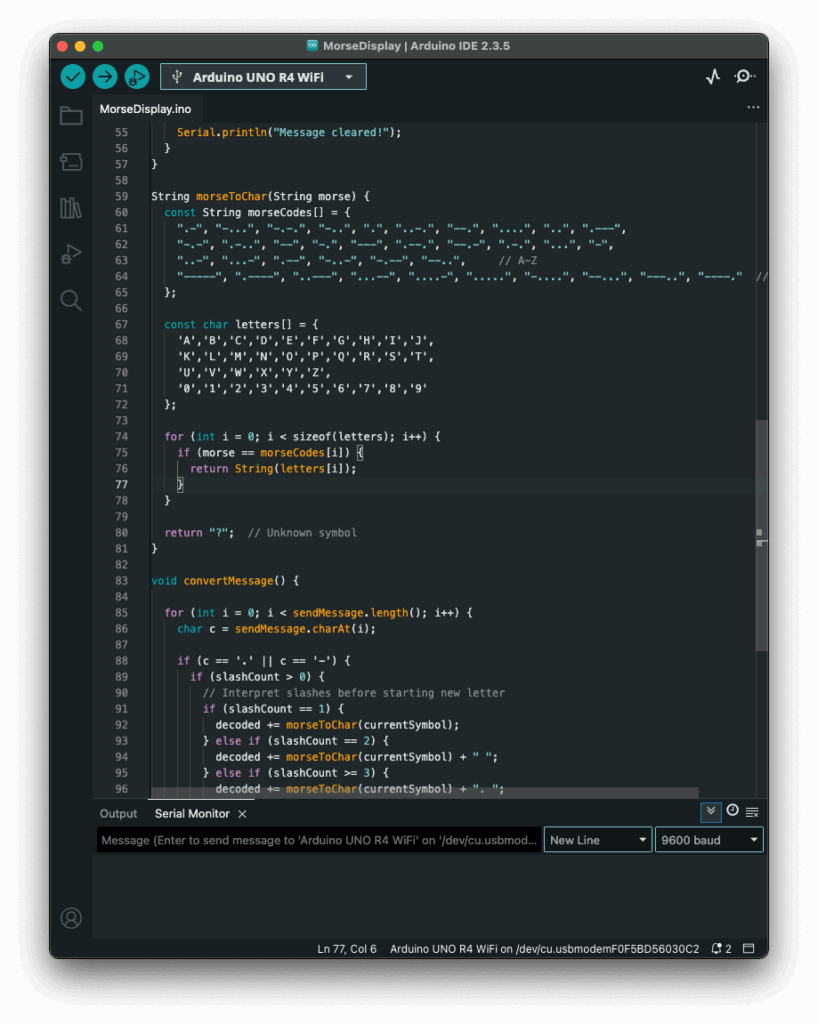Clear Serial Monitor output icon
Image resolution: width=818 pixels, height=1024 pixels.
(x=752, y=812)
